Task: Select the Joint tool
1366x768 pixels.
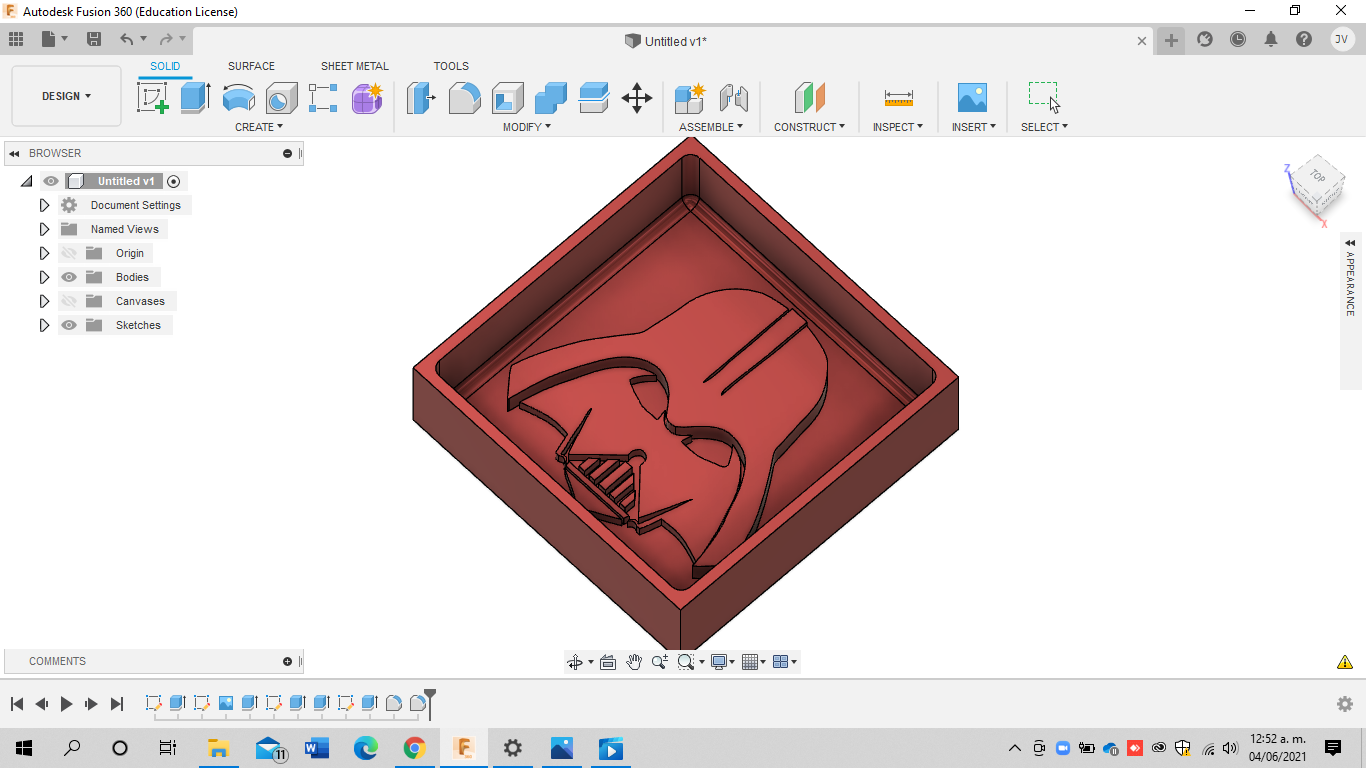Action: pyautogui.click(x=733, y=98)
